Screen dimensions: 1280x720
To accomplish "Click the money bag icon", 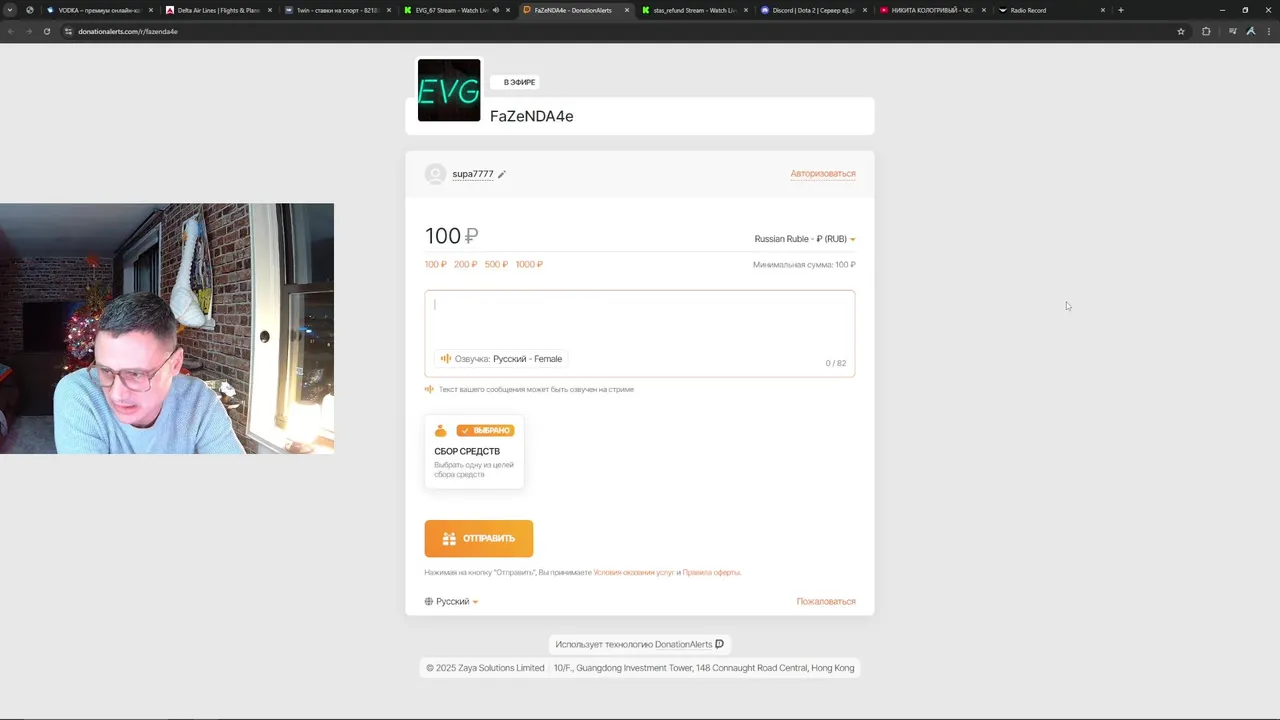I will pos(441,431).
